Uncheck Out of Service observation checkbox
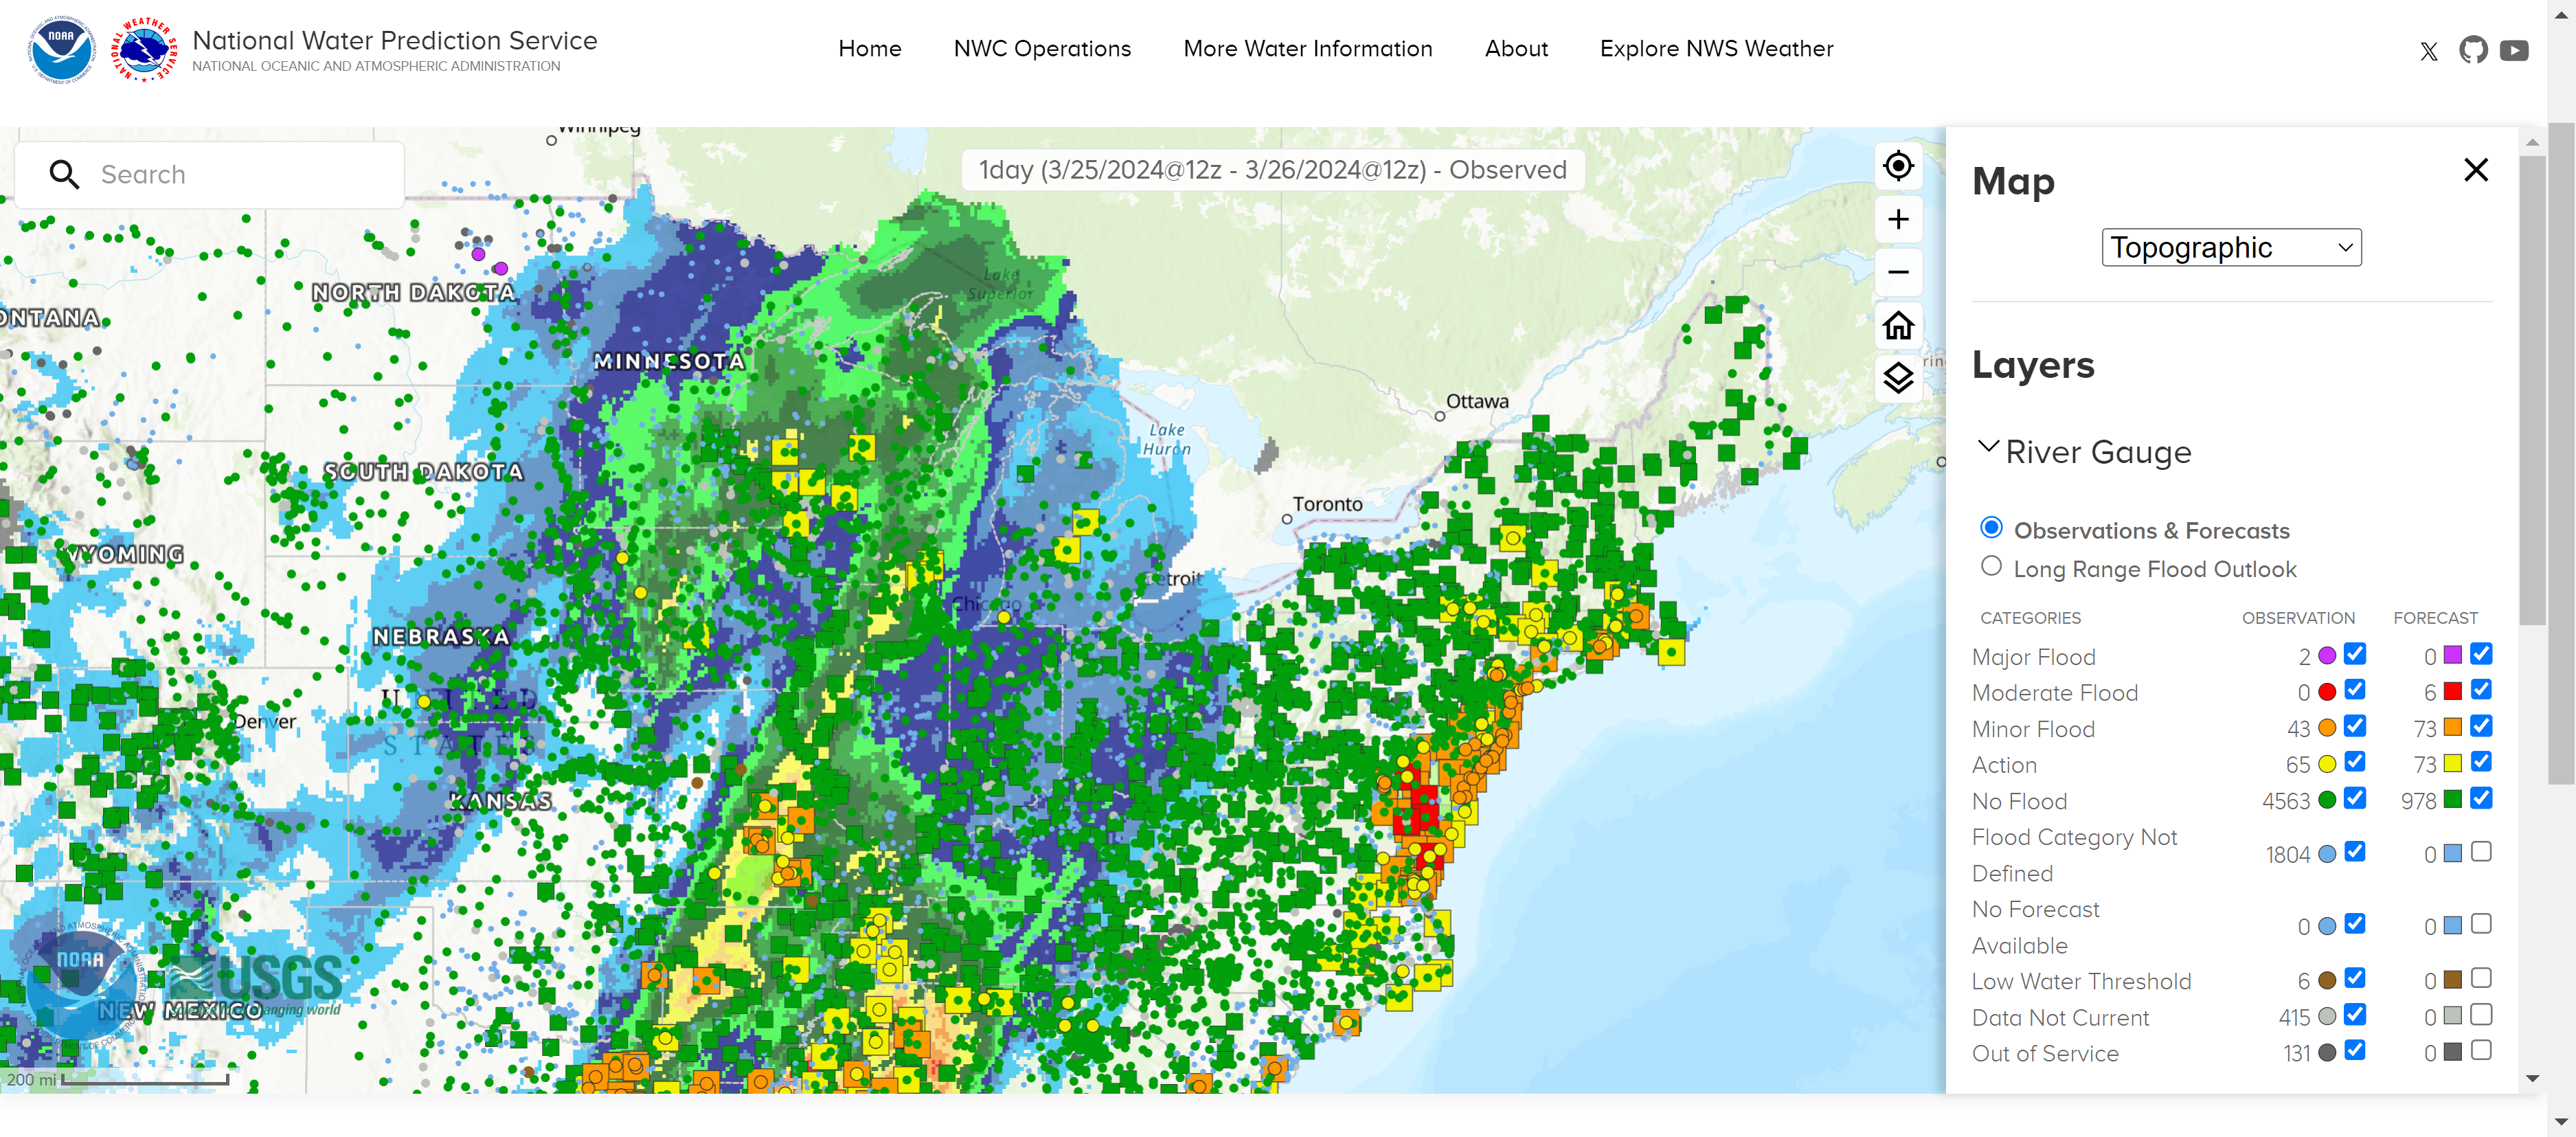The image size is (2576, 1137). coord(2354,1050)
